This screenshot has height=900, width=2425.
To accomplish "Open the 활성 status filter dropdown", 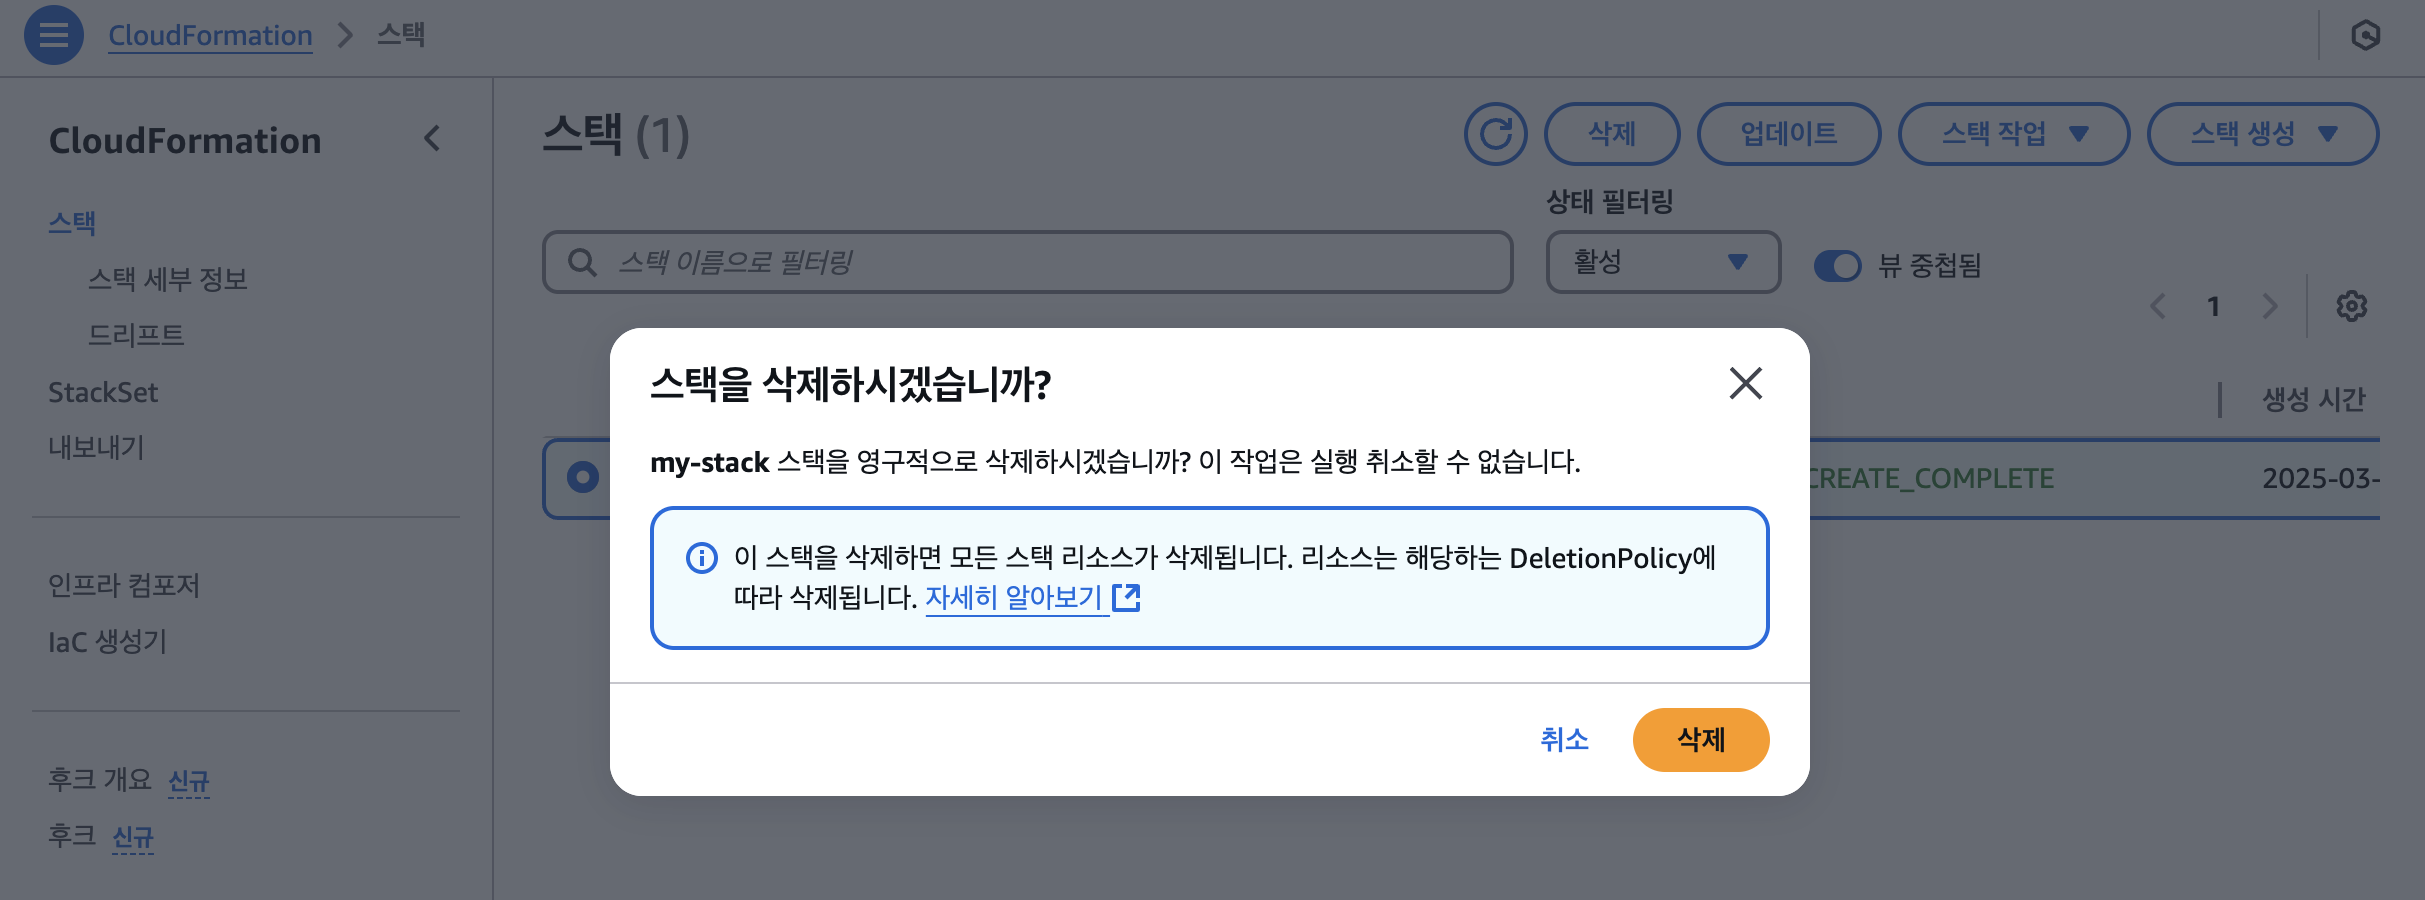I will click(x=1663, y=262).
